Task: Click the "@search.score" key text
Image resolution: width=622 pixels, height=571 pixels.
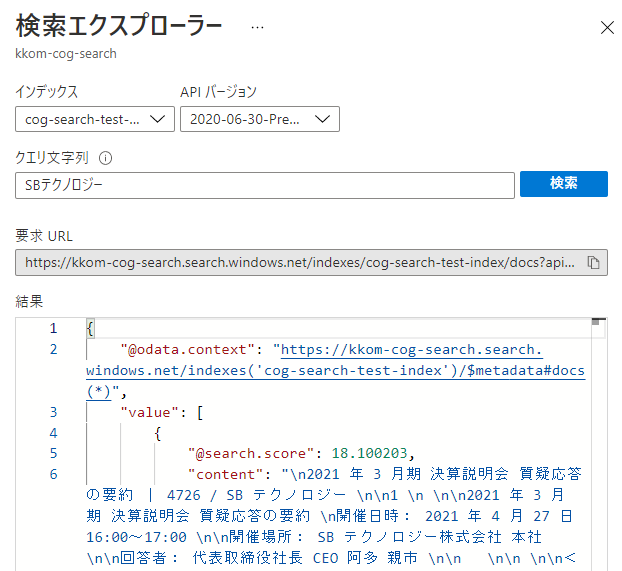Action: click(x=251, y=454)
